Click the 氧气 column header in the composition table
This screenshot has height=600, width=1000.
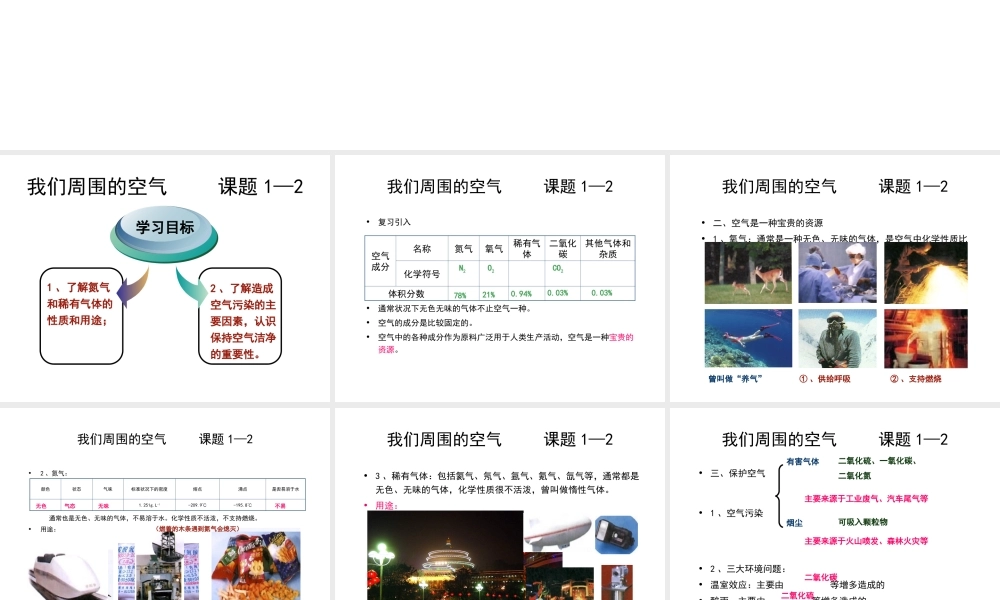(x=494, y=249)
